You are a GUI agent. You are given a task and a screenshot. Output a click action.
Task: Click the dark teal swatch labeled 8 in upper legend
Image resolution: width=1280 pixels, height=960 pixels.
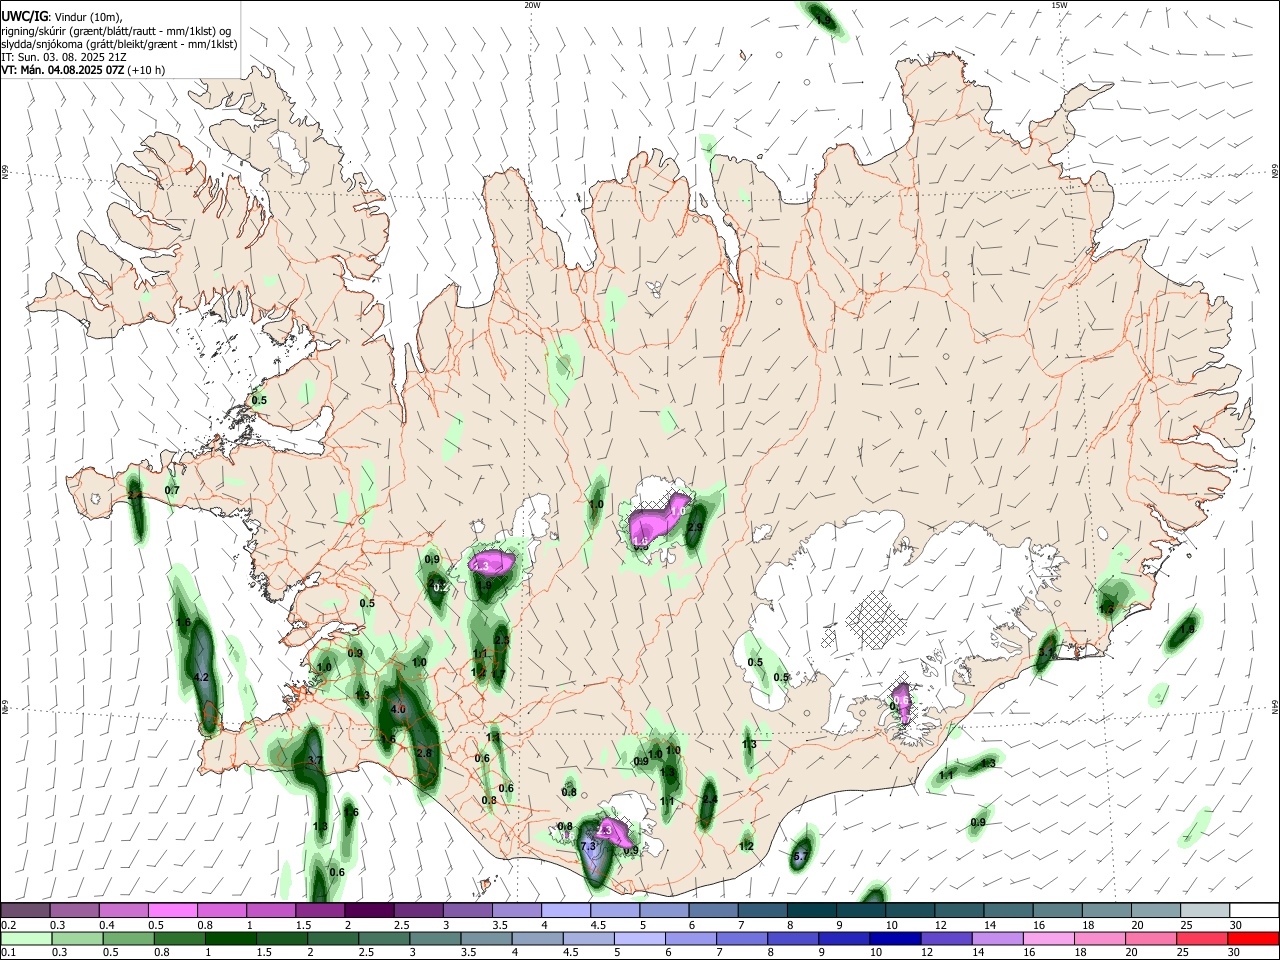[811, 910]
